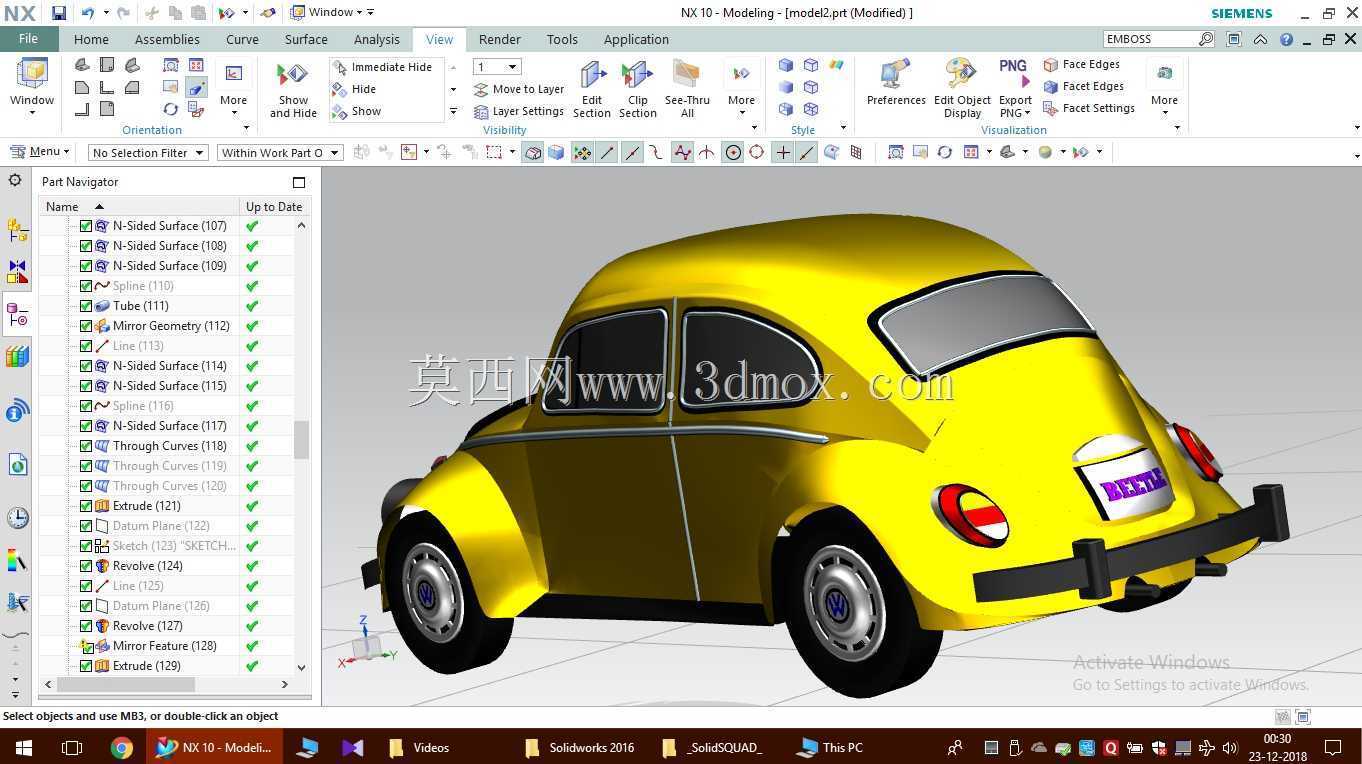Click the Clip Section tool

[x=637, y=90]
